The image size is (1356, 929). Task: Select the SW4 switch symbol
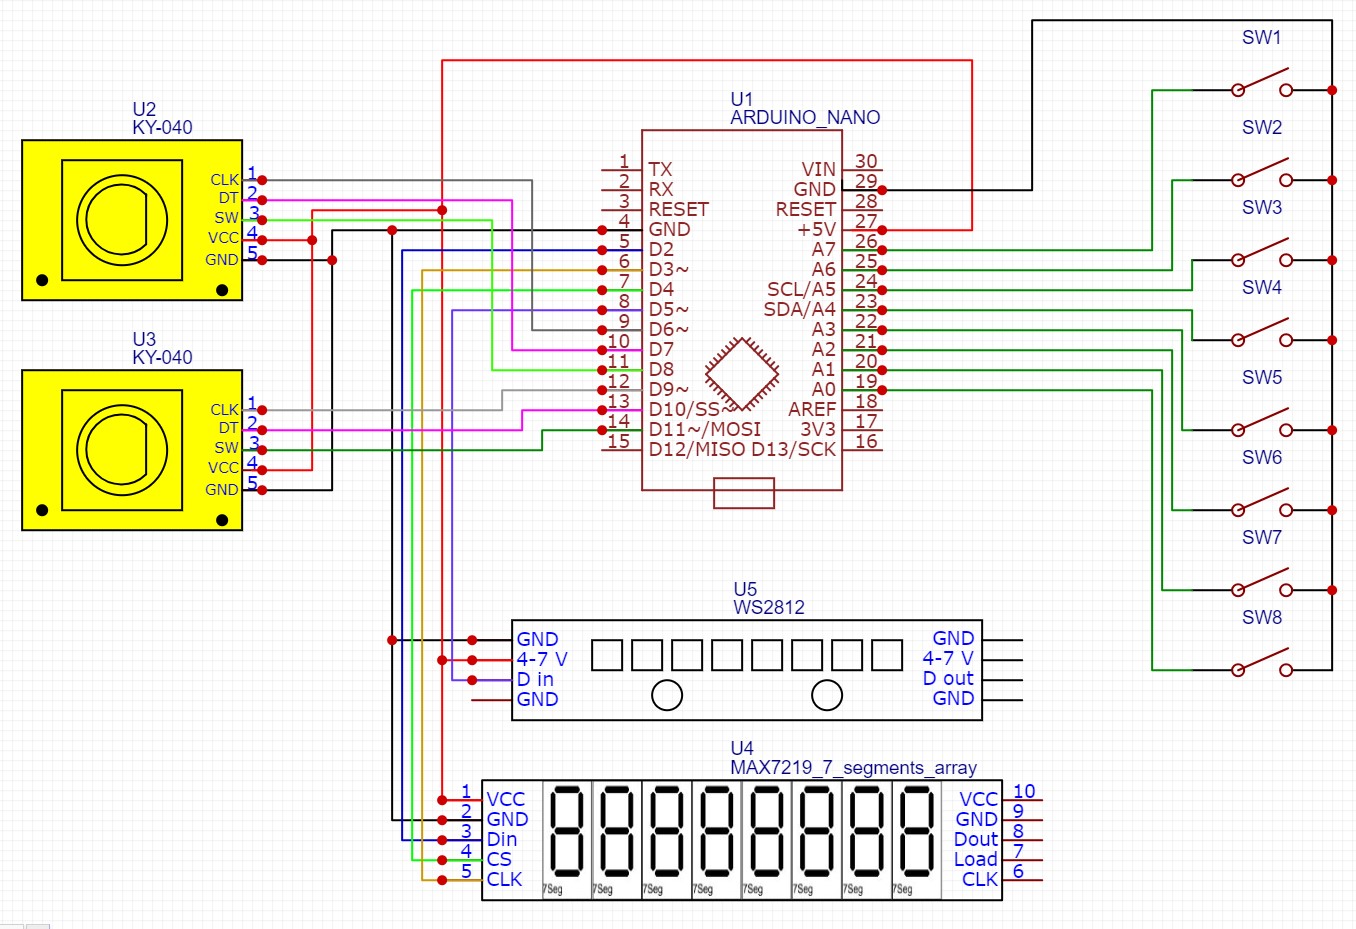pyautogui.click(x=1262, y=334)
